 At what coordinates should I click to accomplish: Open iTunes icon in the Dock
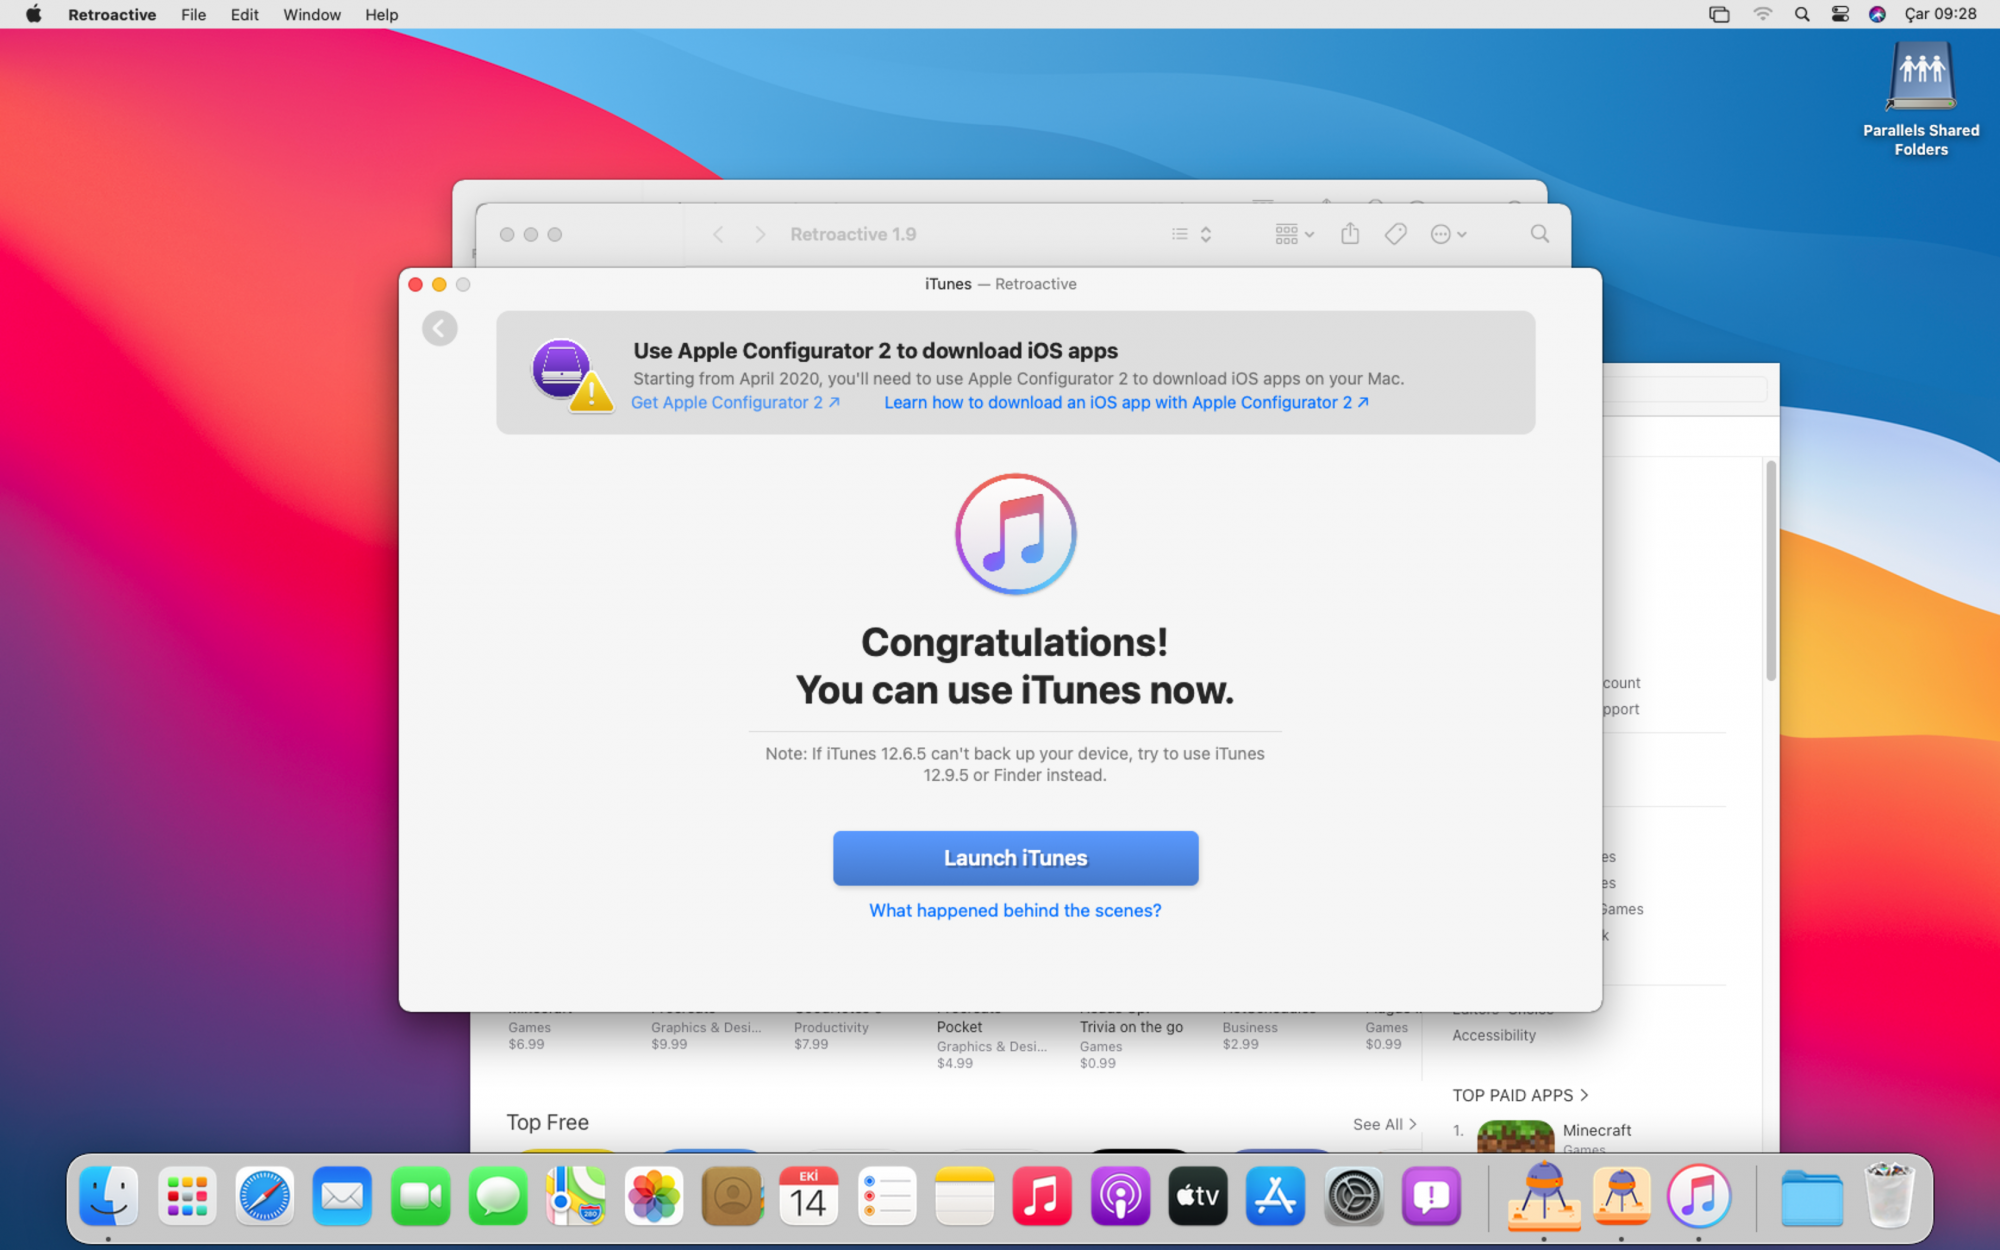tap(1698, 1196)
